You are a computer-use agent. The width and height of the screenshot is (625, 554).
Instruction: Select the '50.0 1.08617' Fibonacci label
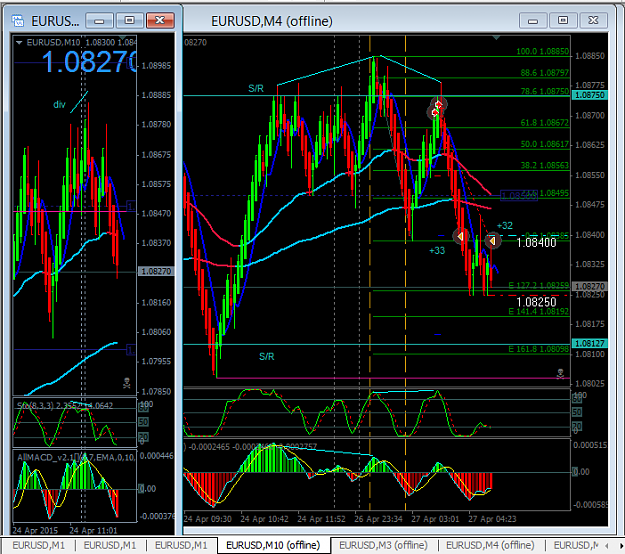click(x=544, y=144)
